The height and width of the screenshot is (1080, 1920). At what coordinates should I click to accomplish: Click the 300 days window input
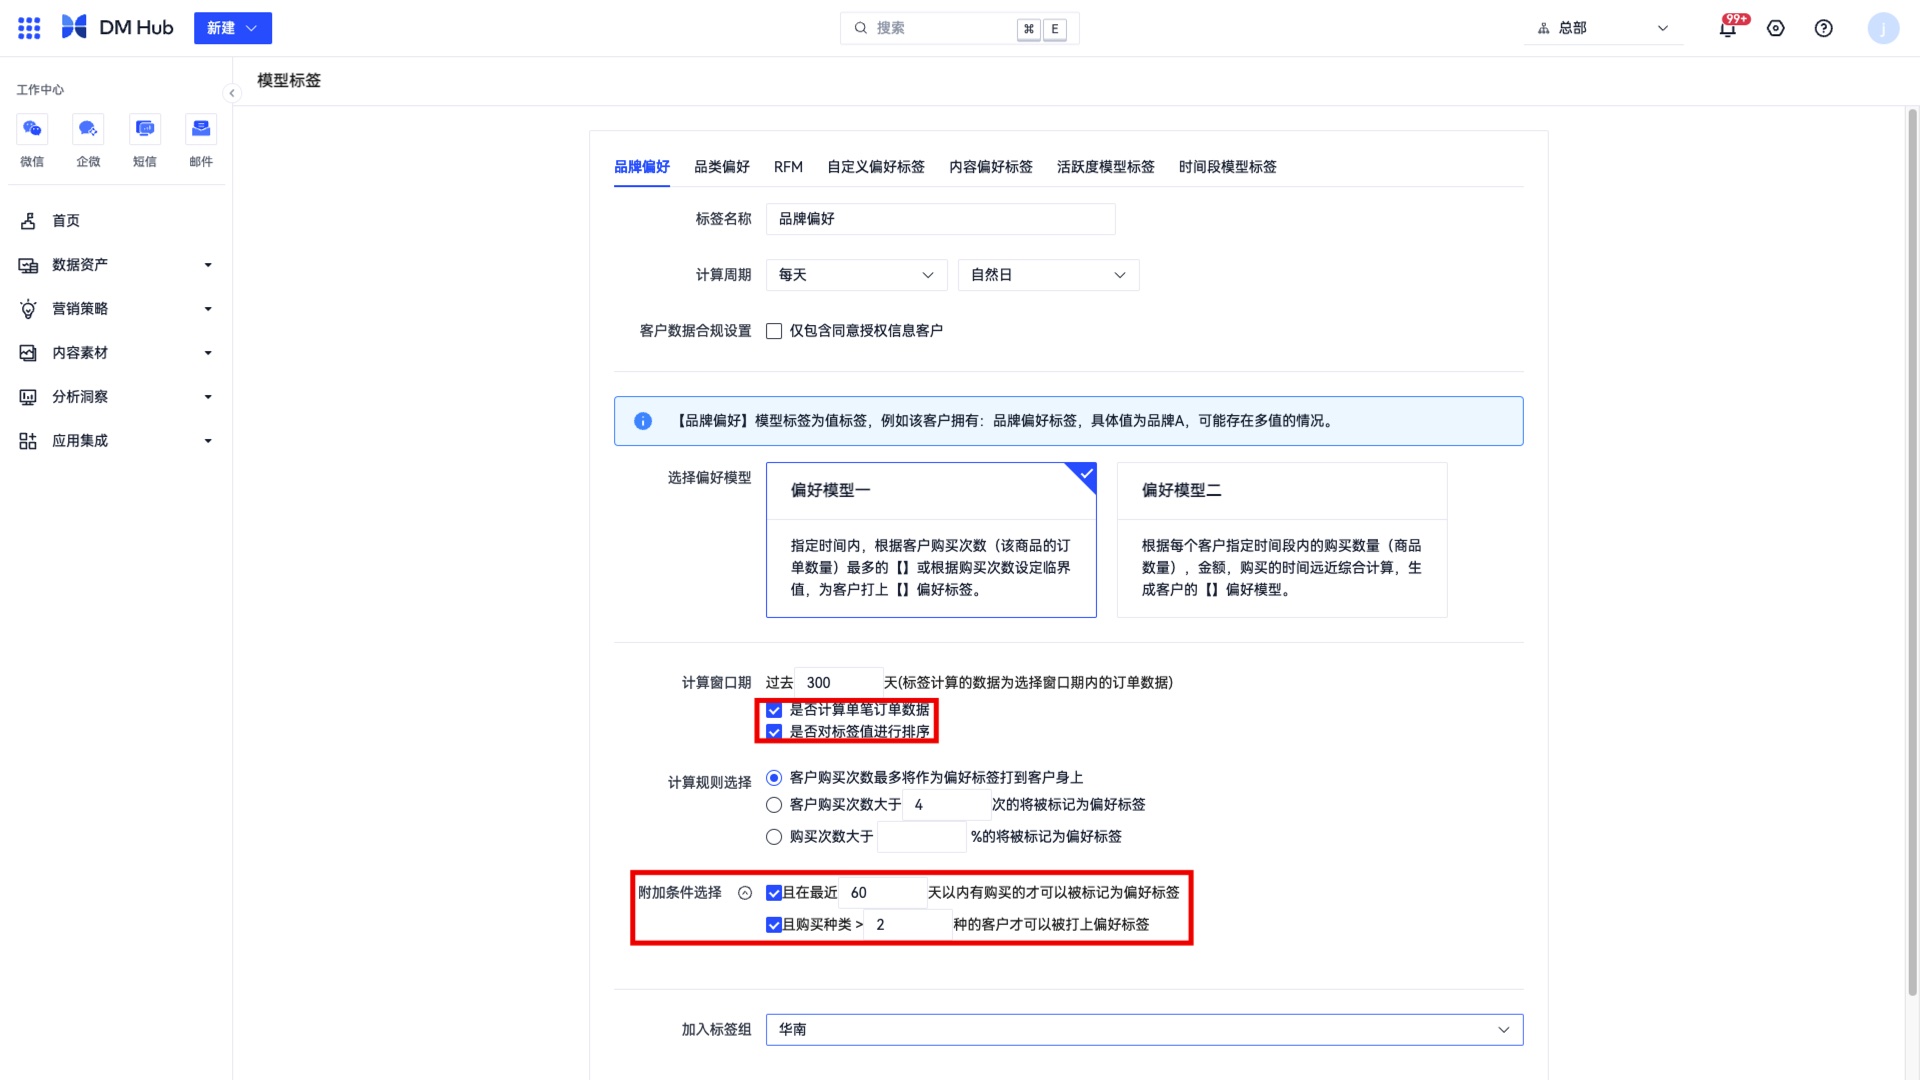[x=839, y=683]
